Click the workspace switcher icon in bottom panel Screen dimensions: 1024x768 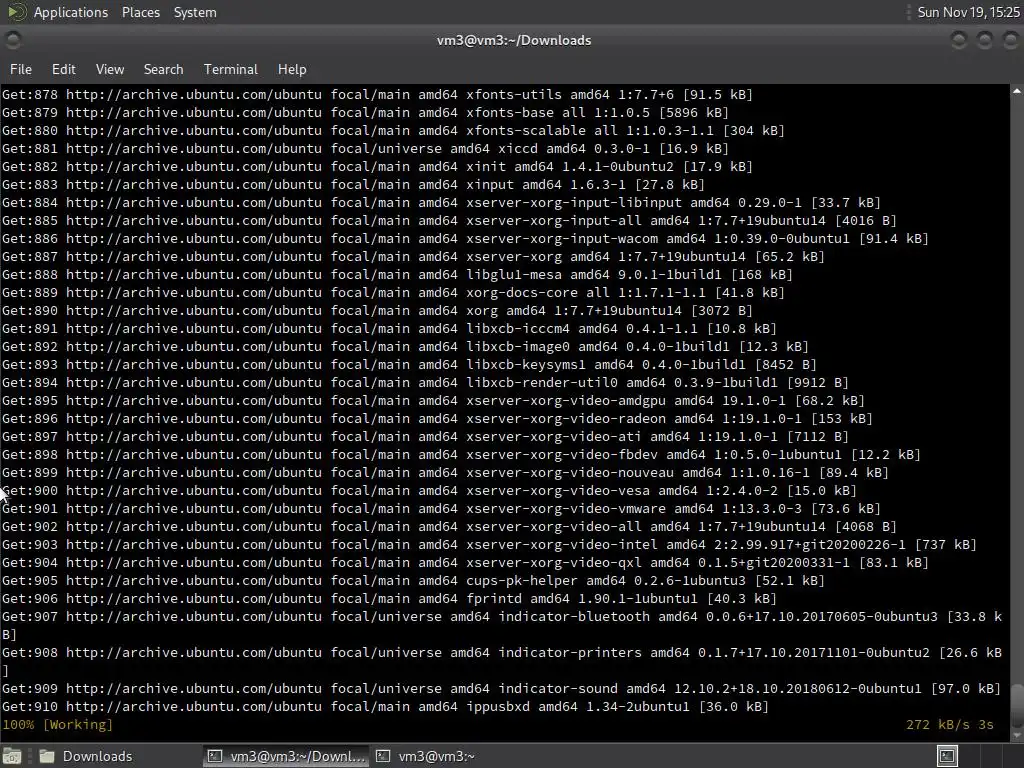(x=947, y=756)
